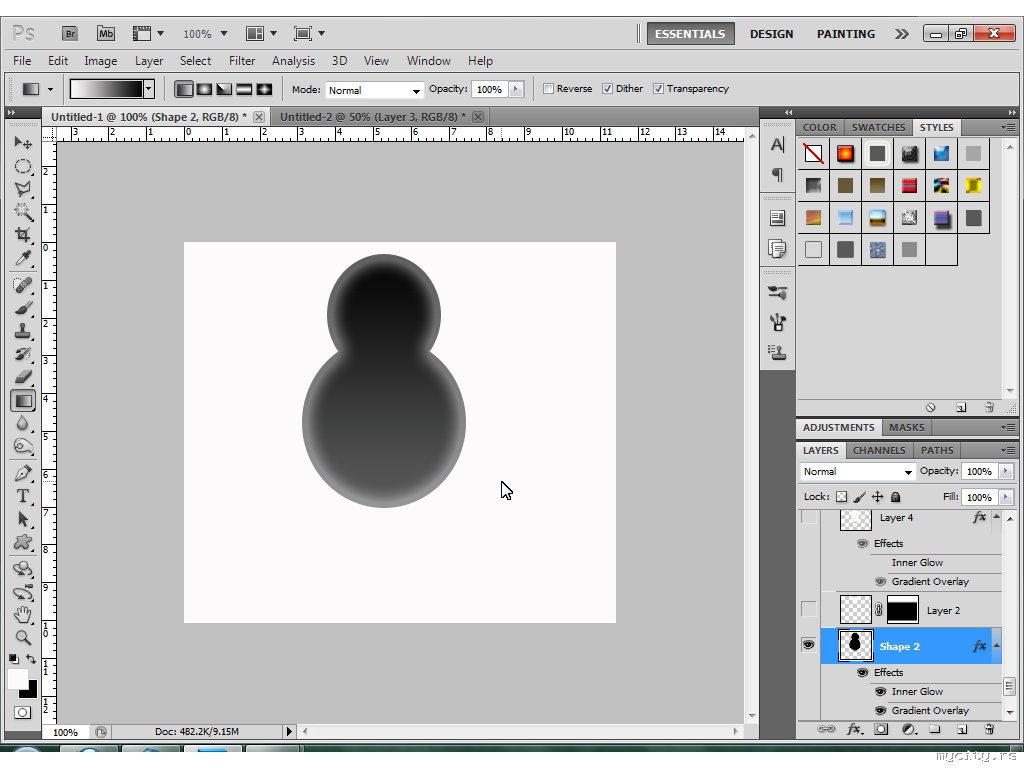
Task: Select the Crop tool
Action: 22,235
